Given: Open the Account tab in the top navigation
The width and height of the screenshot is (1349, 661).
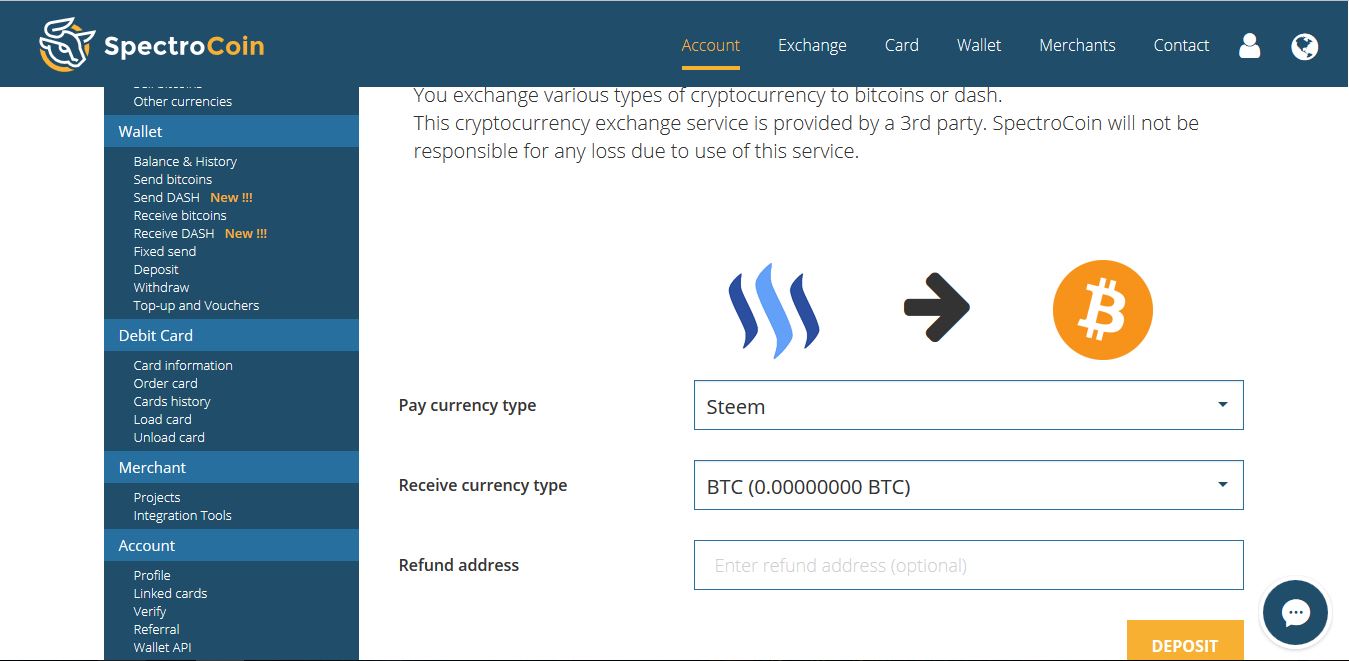Looking at the screenshot, I should 711,45.
